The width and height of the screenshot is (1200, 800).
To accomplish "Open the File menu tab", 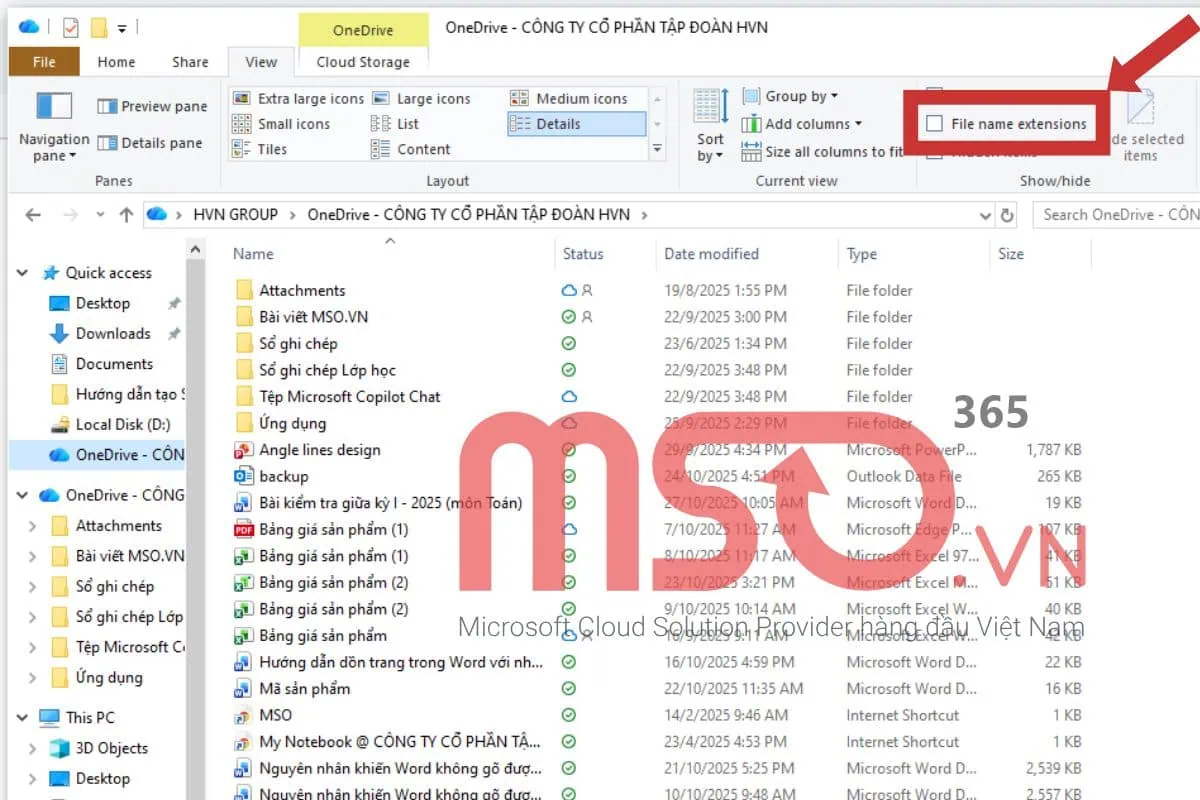I will click(x=44, y=62).
